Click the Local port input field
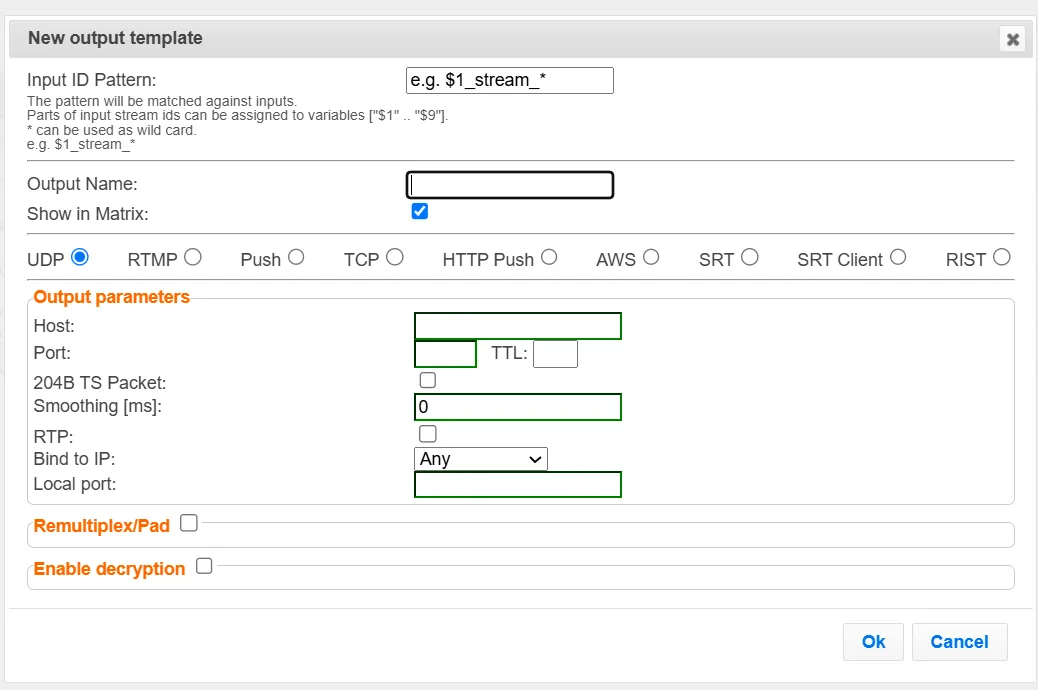 coord(518,484)
